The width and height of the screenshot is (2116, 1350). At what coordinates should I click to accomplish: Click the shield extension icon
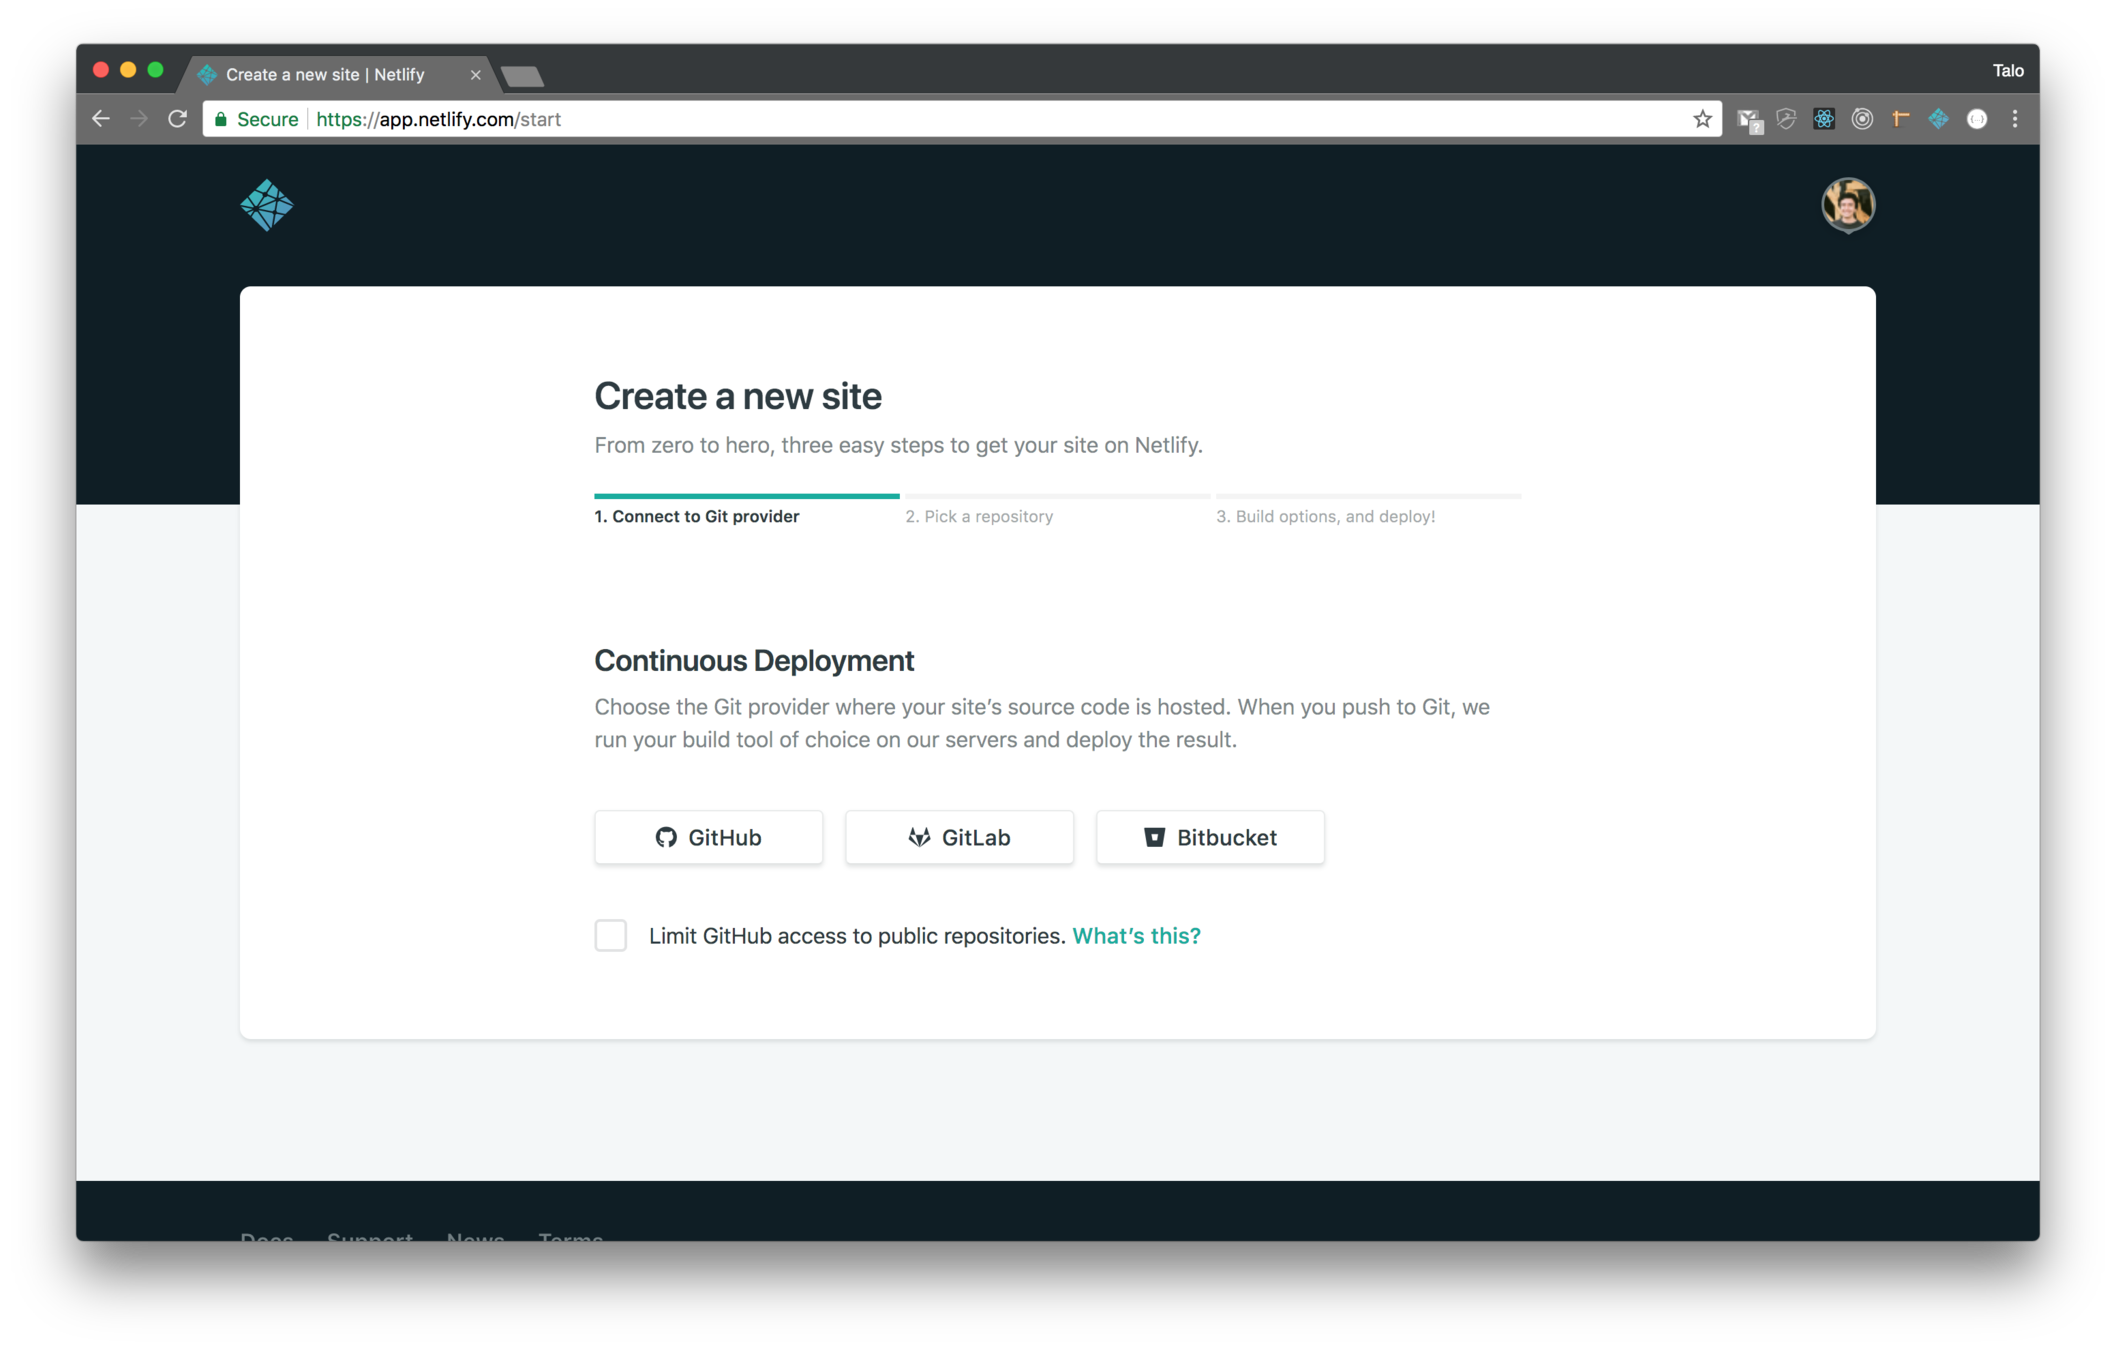tap(1786, 119)
